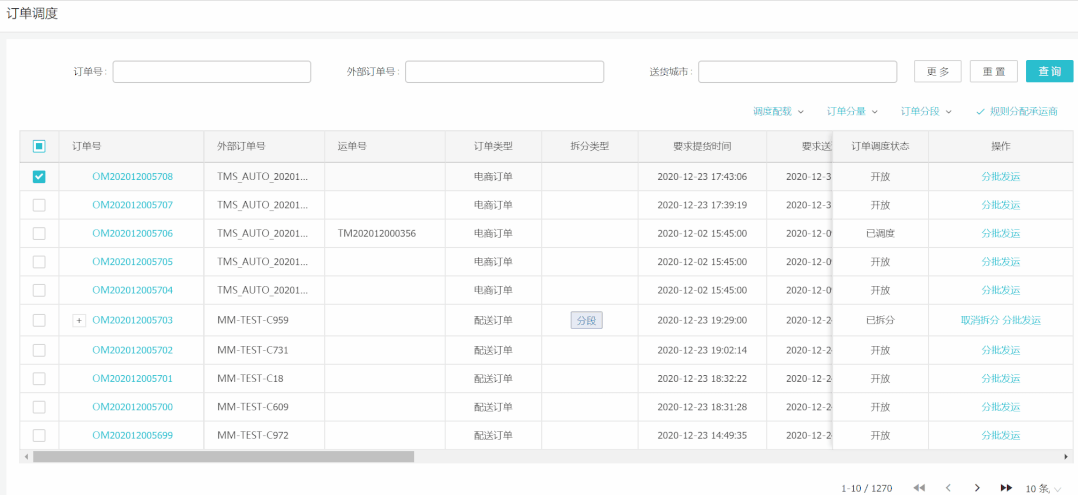Image resolution: width=1078 pixels, height=495 pixels.
Task: Open the 订单分量 menu
Action: [x=852, y=111]
